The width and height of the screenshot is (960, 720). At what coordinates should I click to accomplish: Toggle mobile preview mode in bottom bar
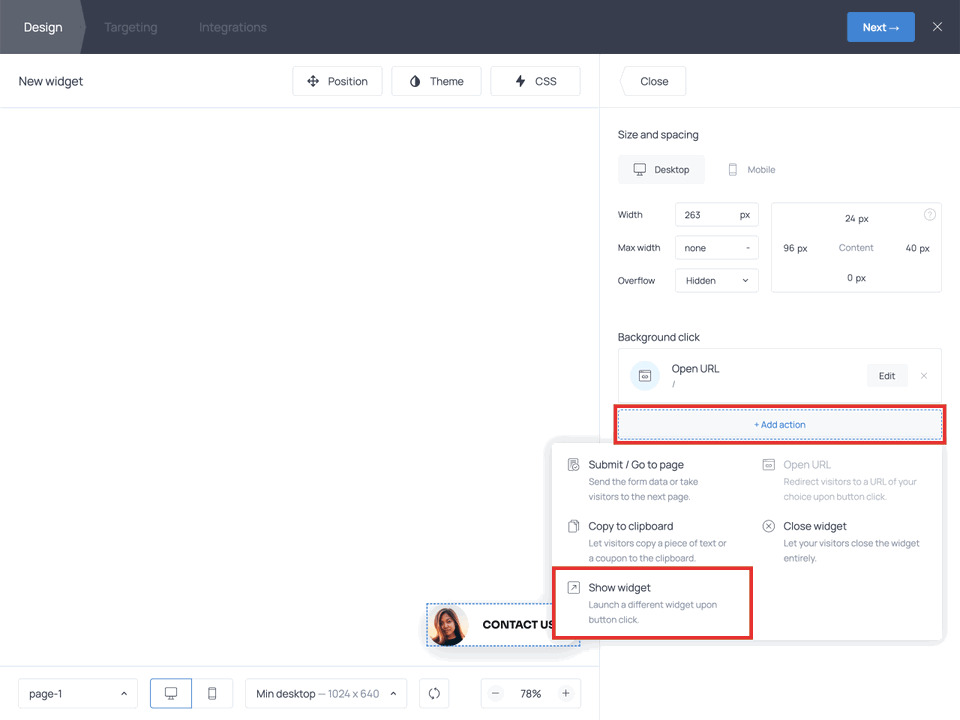(210, 693)
